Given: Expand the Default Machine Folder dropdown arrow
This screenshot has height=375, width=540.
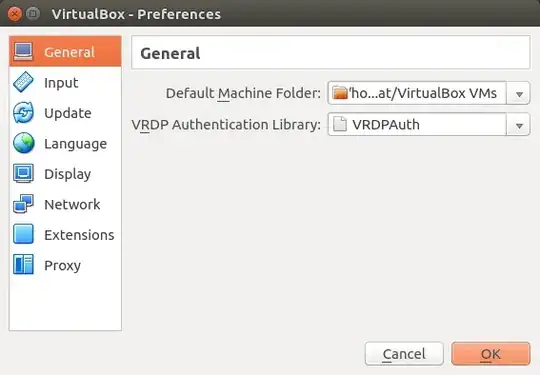Looking at the screenshot, I should 518,93.
